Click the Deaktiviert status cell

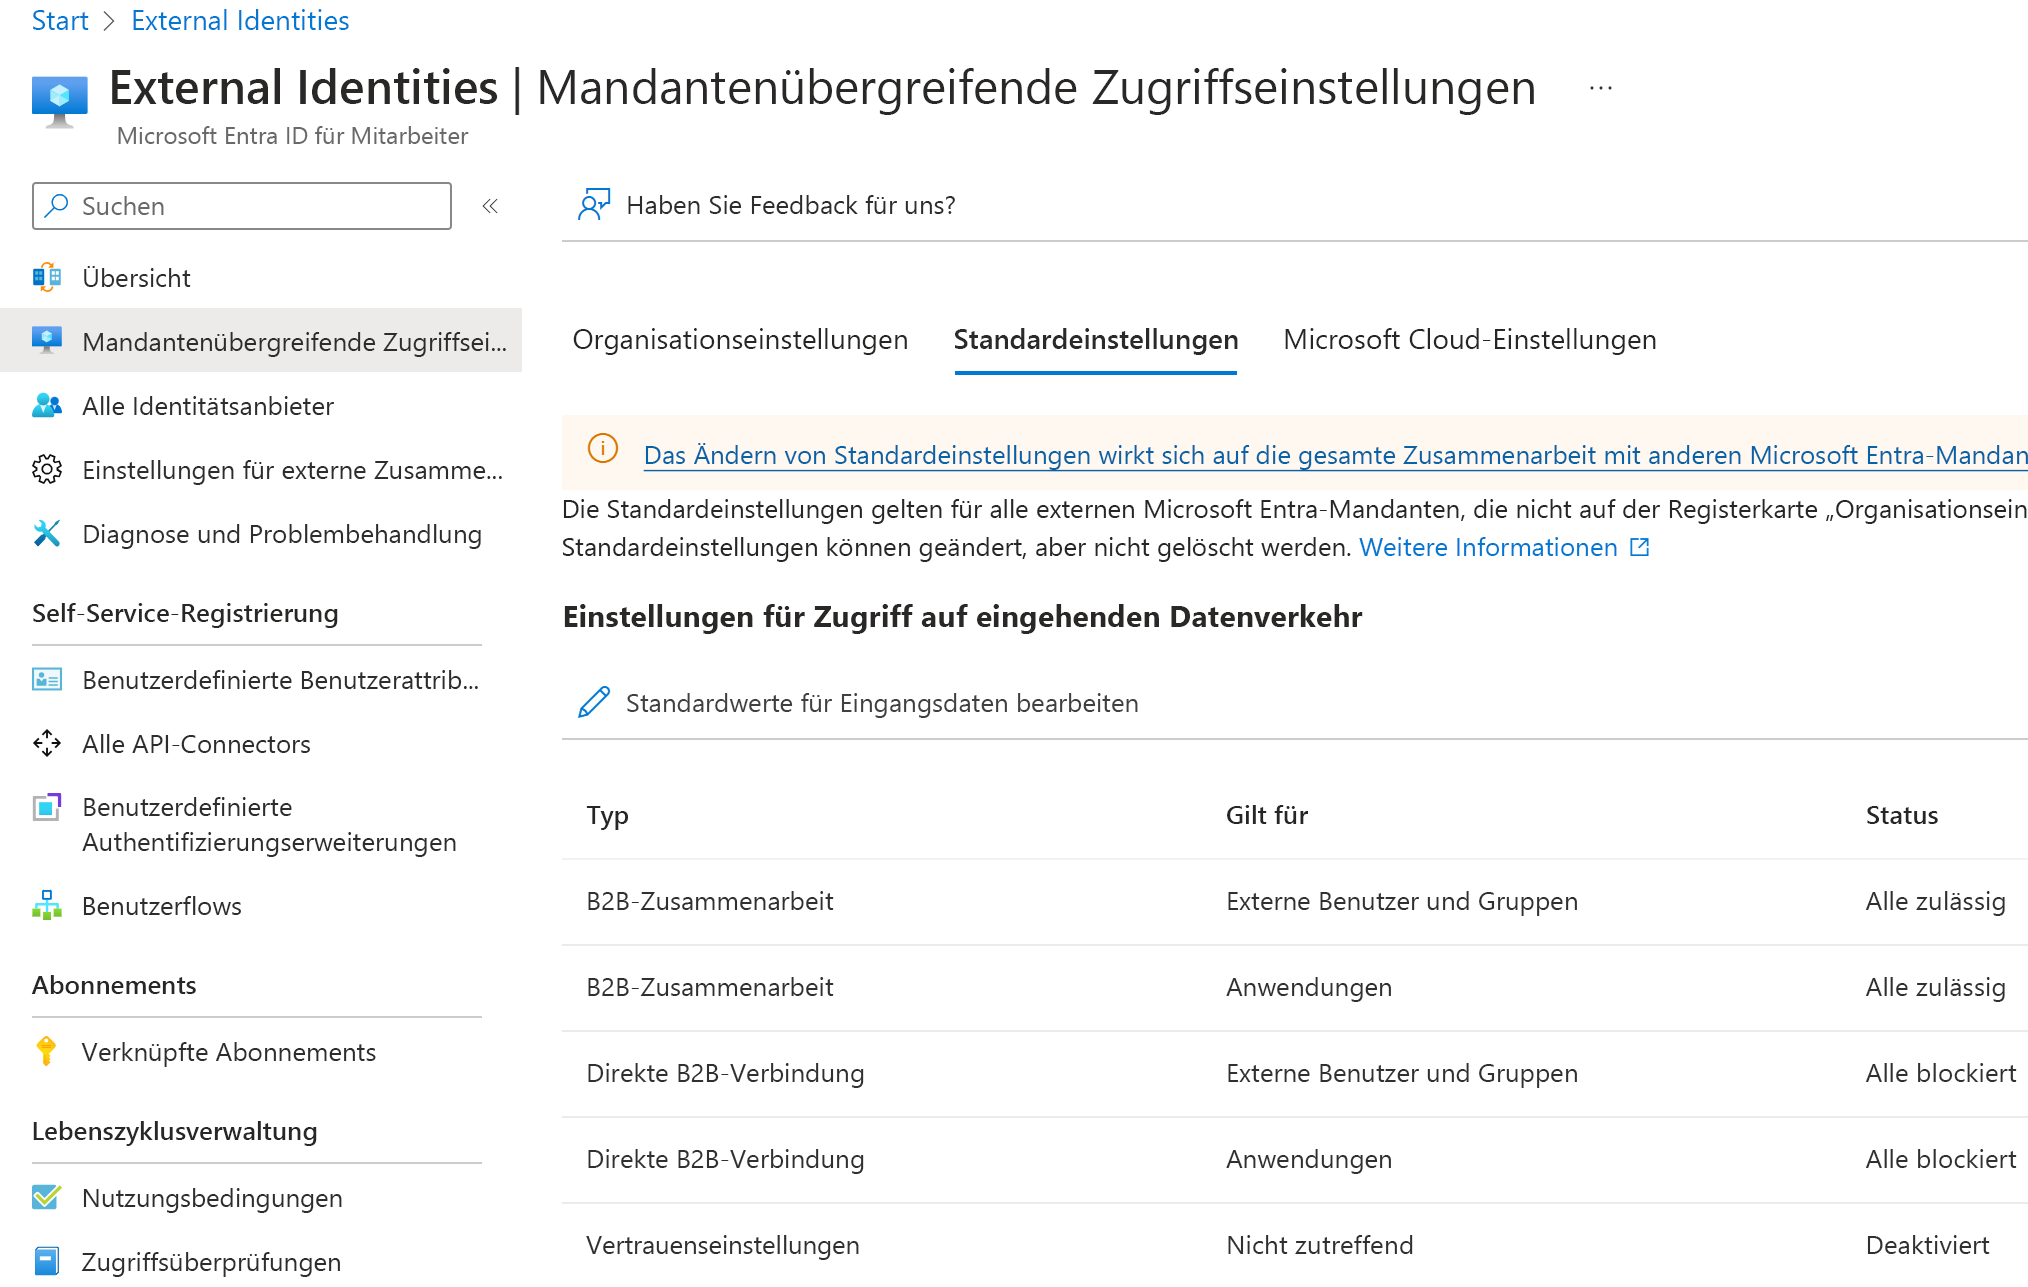pyautogui.click(x=1928, y=1245)
